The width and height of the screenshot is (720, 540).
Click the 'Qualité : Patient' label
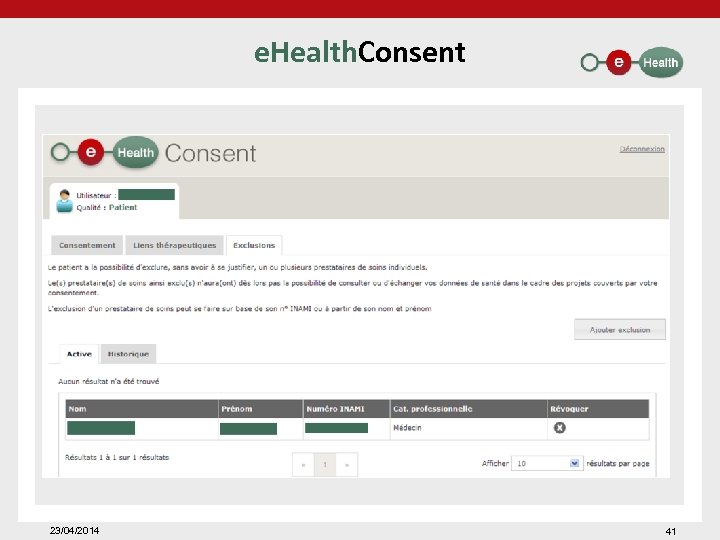(x=107, y=208)
